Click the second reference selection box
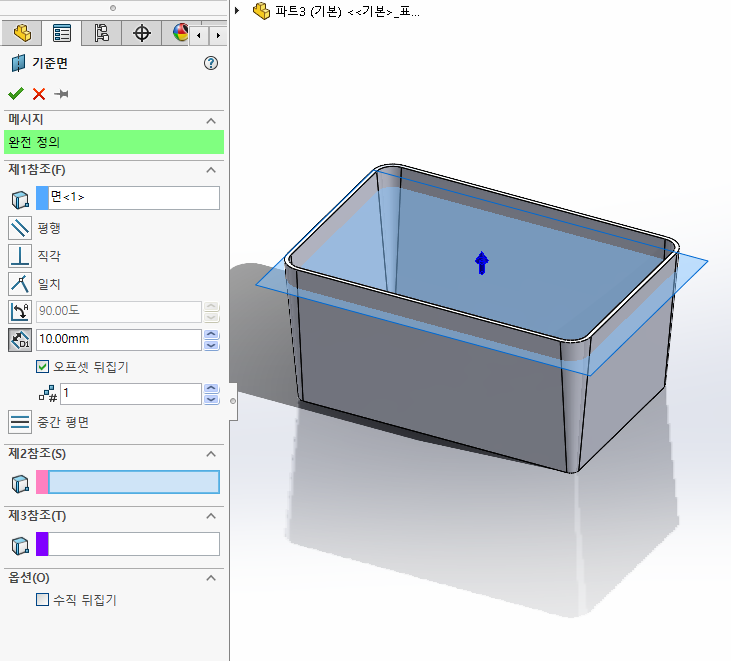Image resolution: width=731 pixels, height=661 pixels. pyautogui.click(x=134, y=482)
